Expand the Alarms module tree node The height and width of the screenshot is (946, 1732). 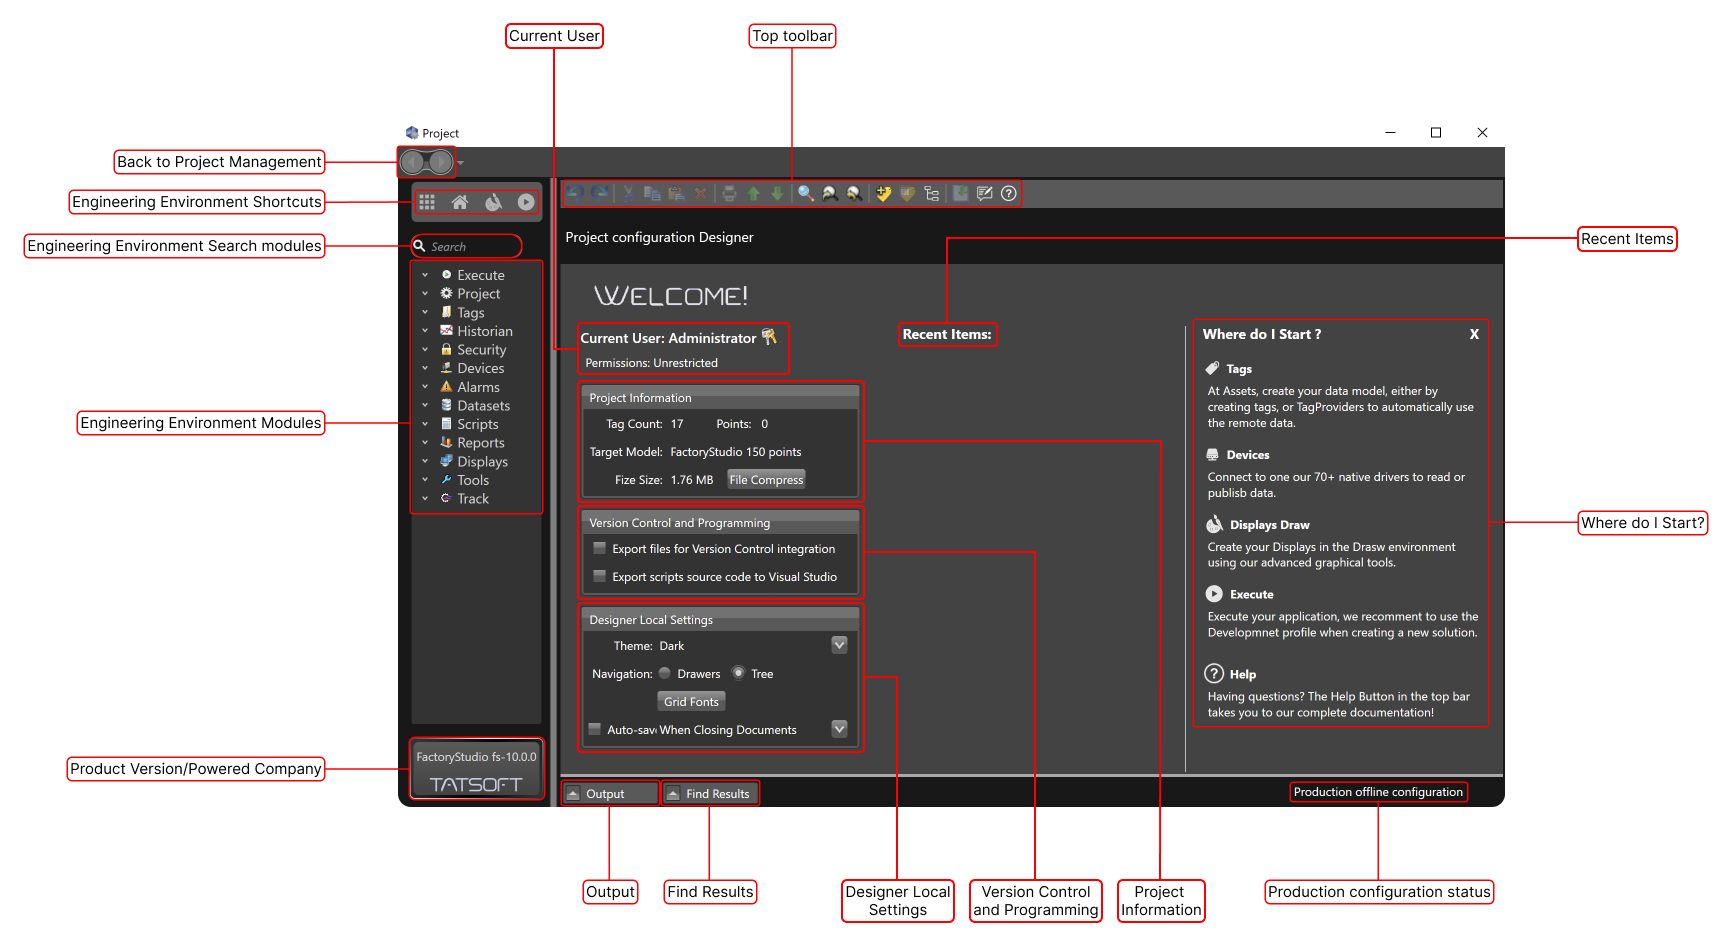tap(425, 387)
